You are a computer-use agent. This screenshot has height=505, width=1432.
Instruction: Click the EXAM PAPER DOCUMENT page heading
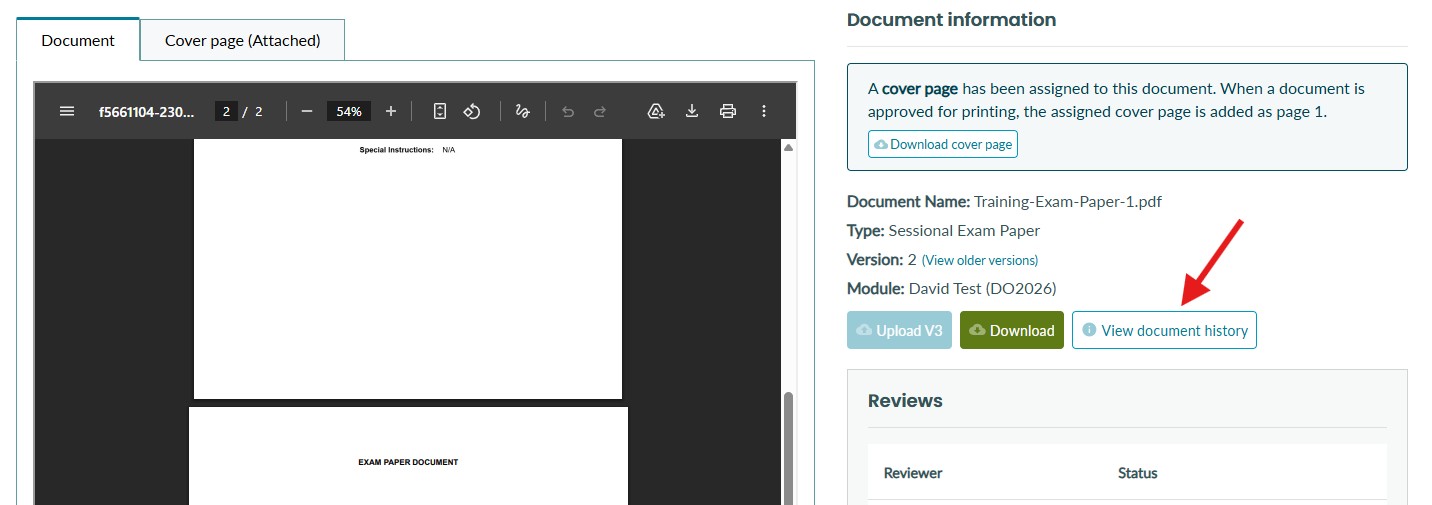pos(408,462)
